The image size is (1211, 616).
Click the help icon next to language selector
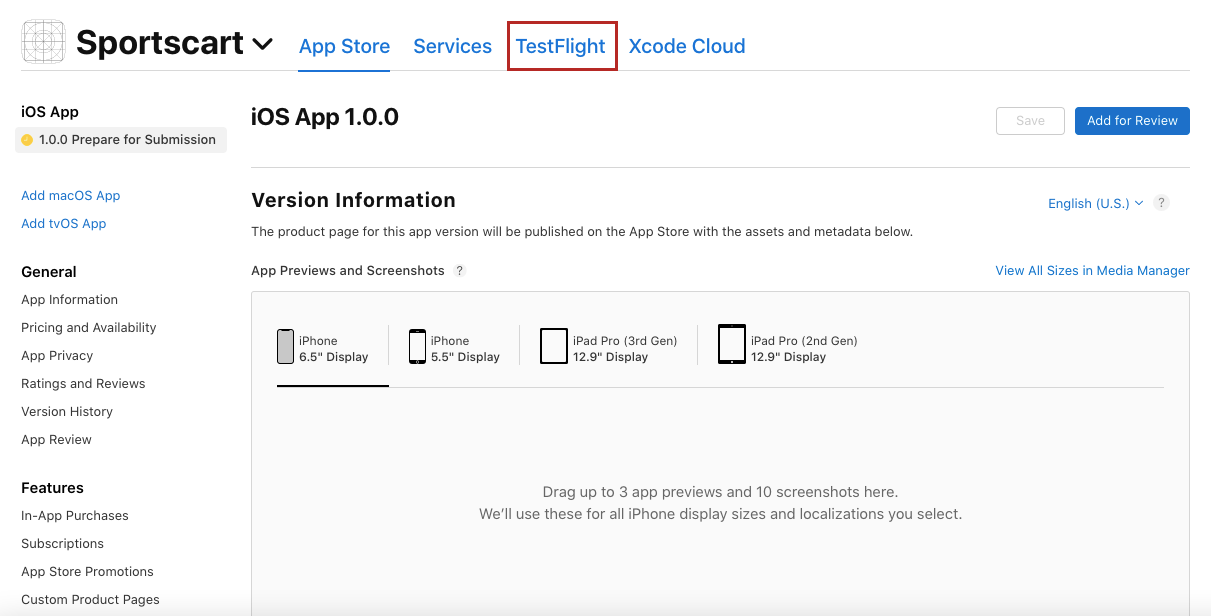click(1161, 202)
